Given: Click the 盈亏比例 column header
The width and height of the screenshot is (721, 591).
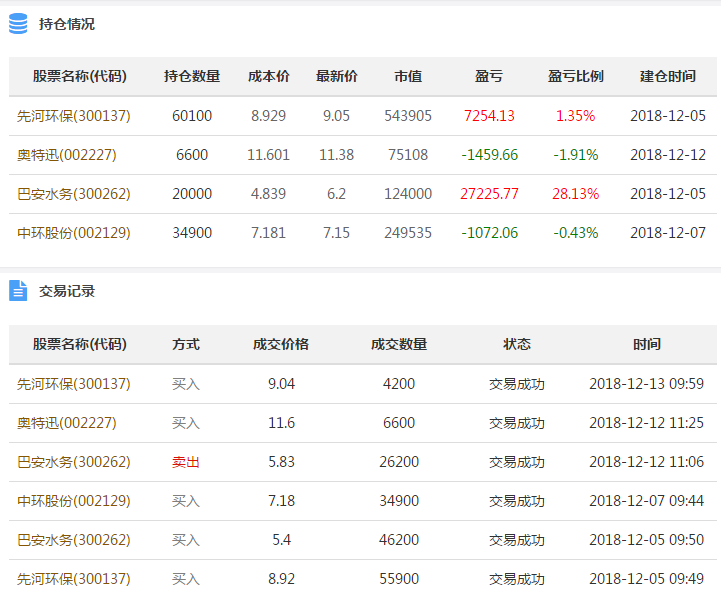Looking at the screenshot, I should pos(576,76).
